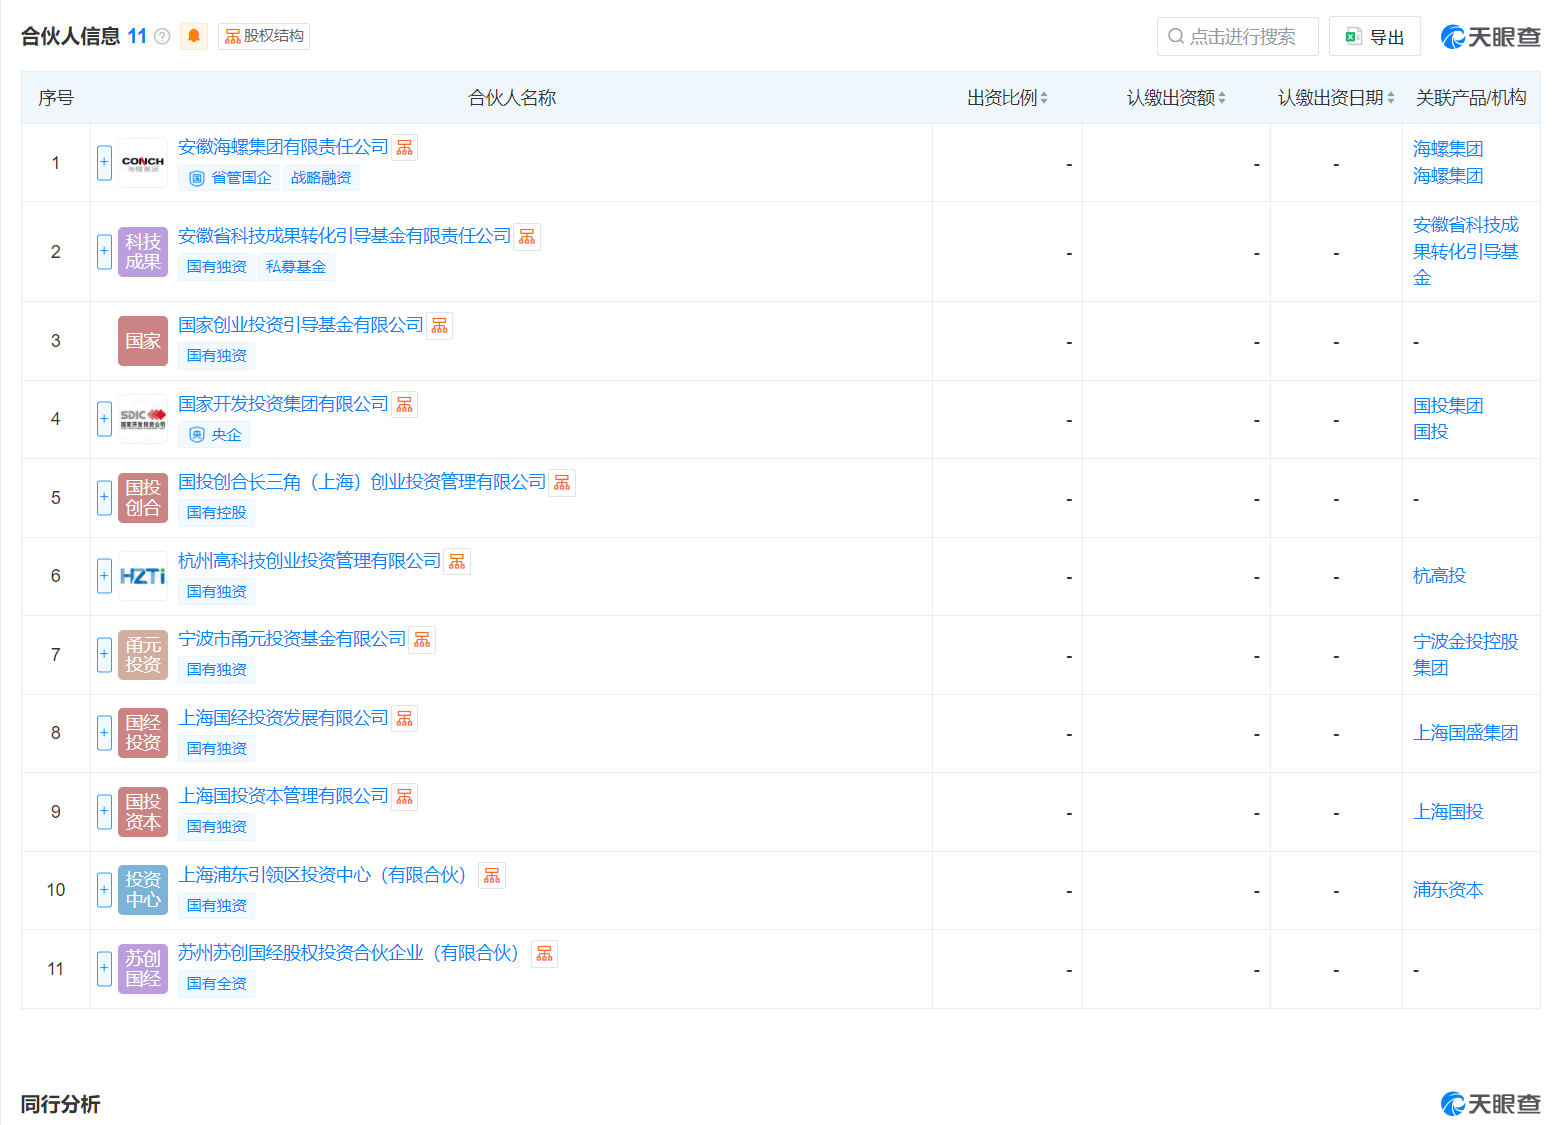Expand row for 上海国投资本管理有限公司

coord(104,812)
